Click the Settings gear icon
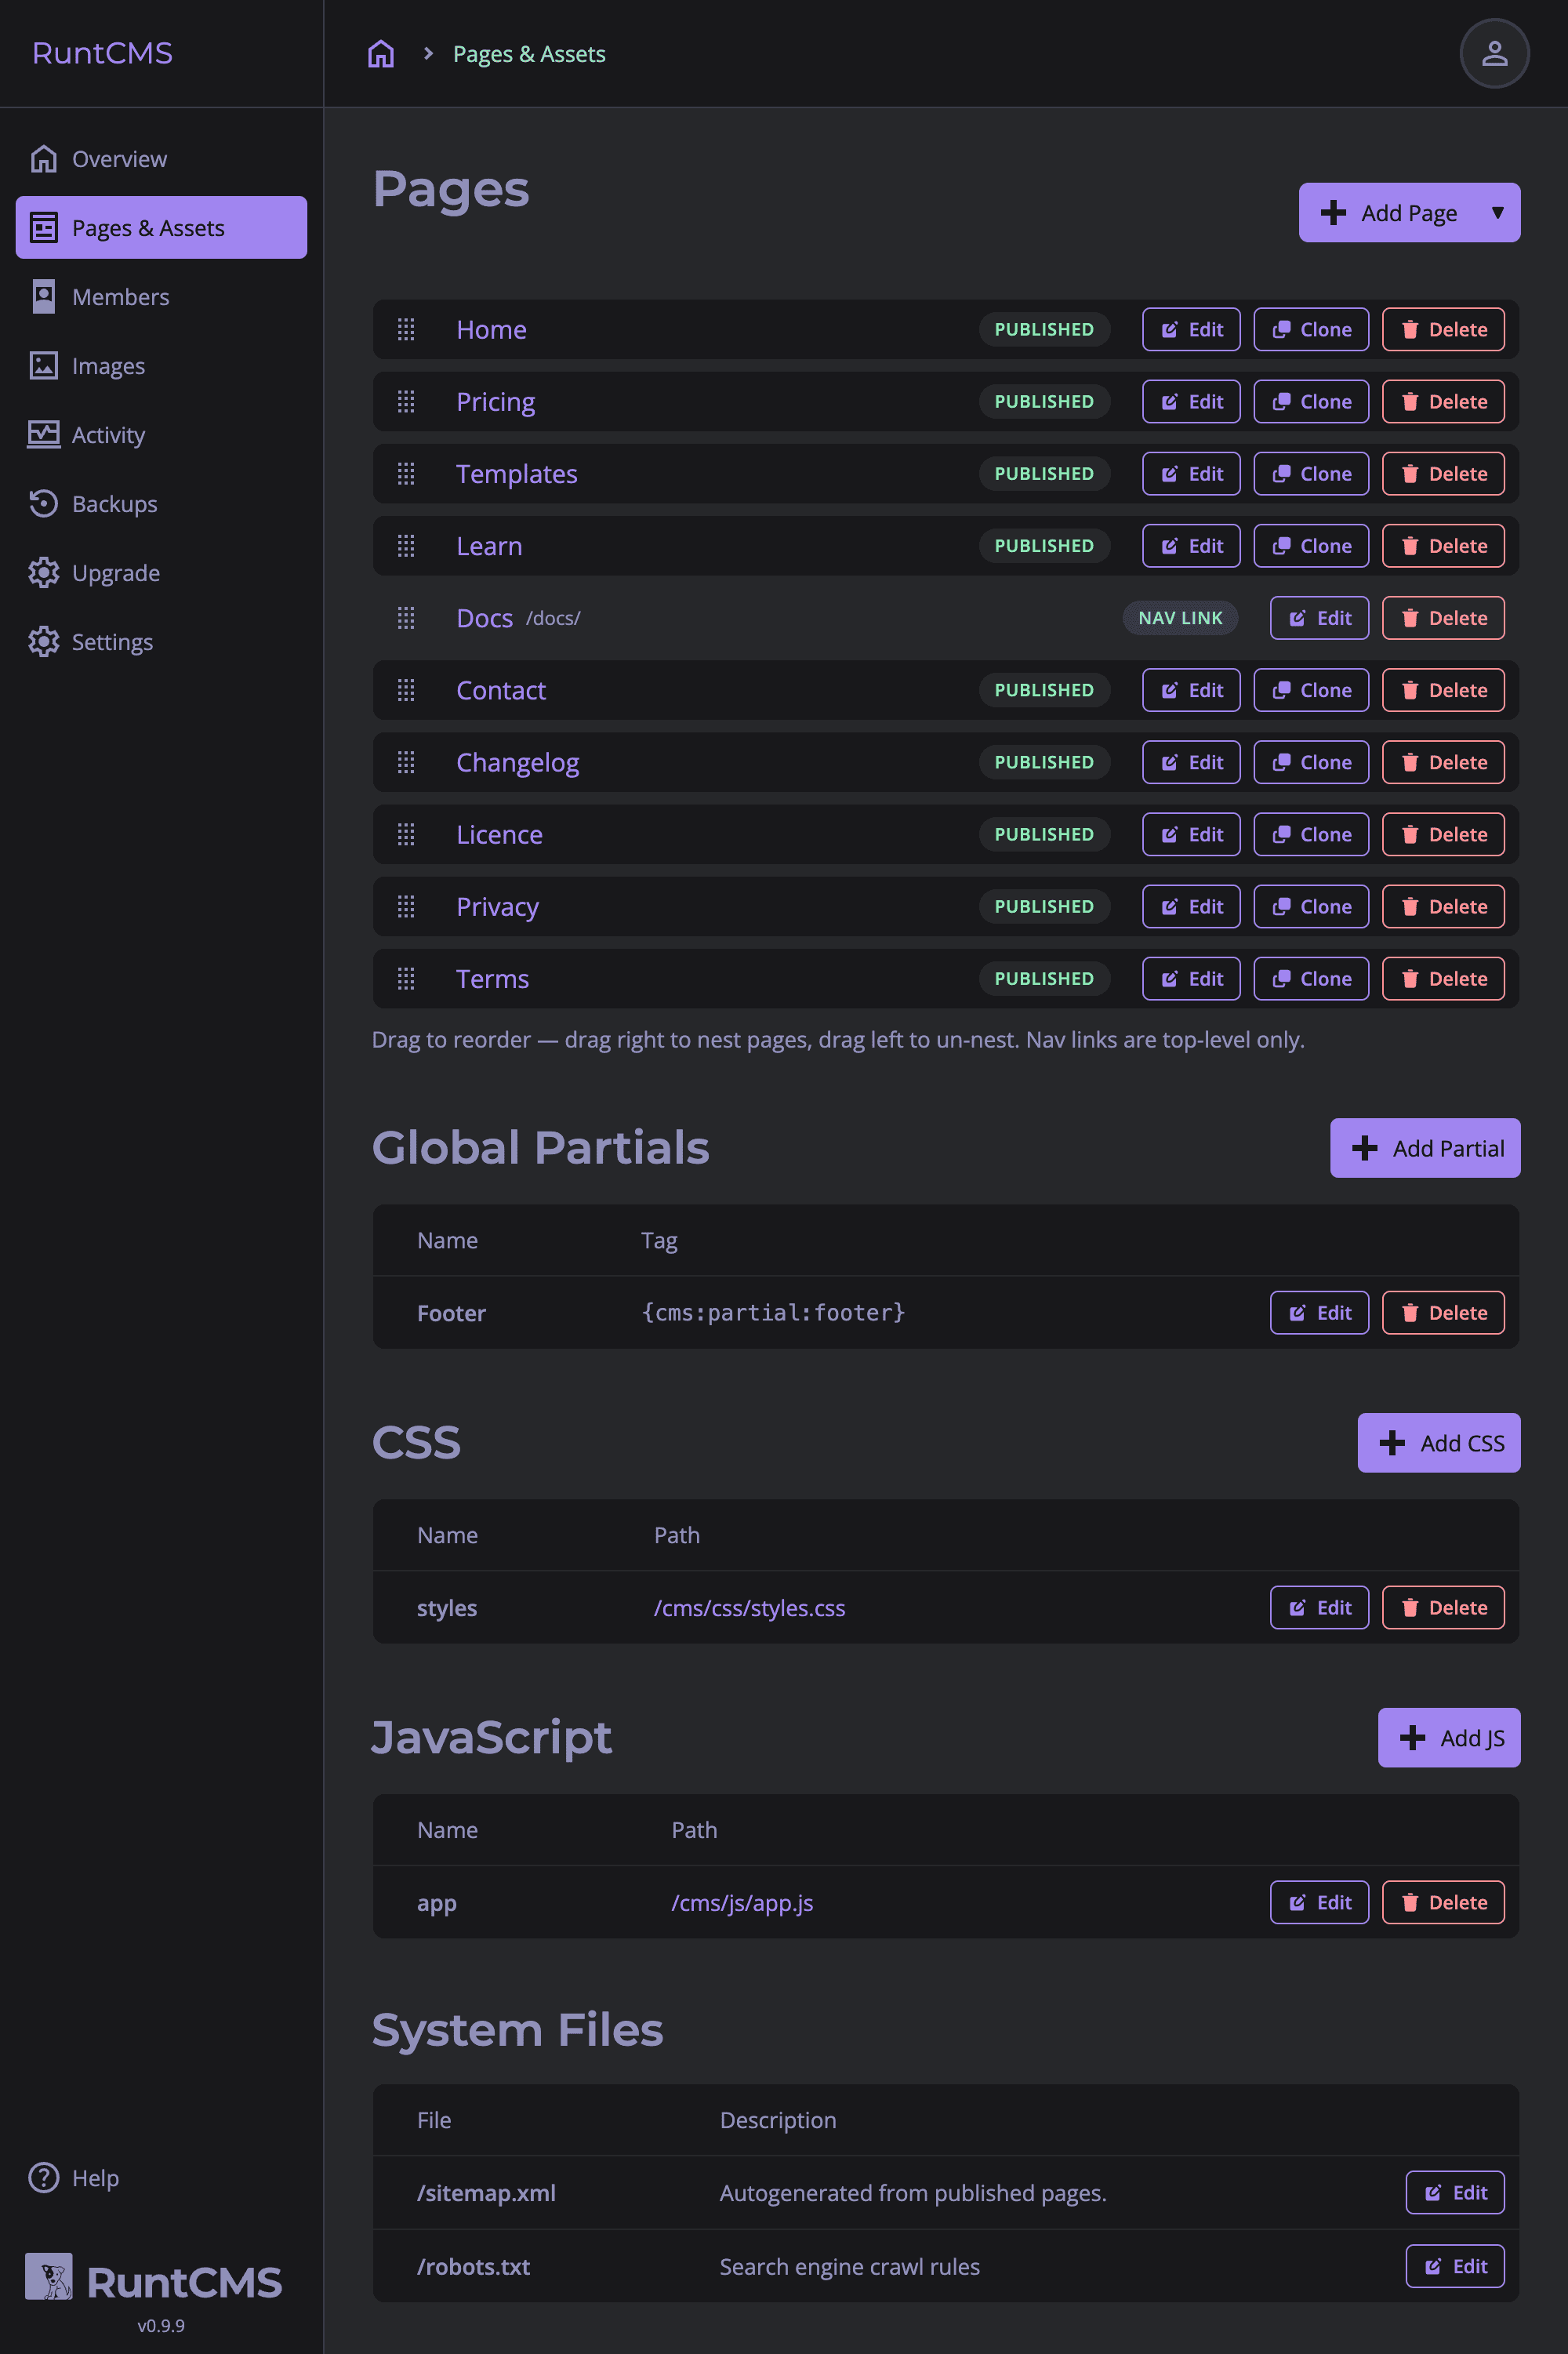Screen dimensions: 1568x2354 point(44,641)
